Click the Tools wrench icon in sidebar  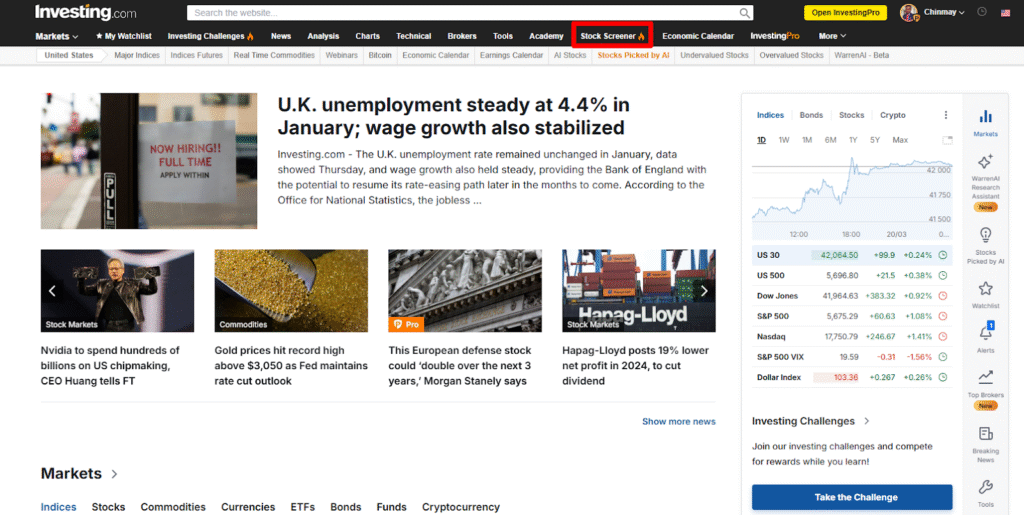(985, 488)
